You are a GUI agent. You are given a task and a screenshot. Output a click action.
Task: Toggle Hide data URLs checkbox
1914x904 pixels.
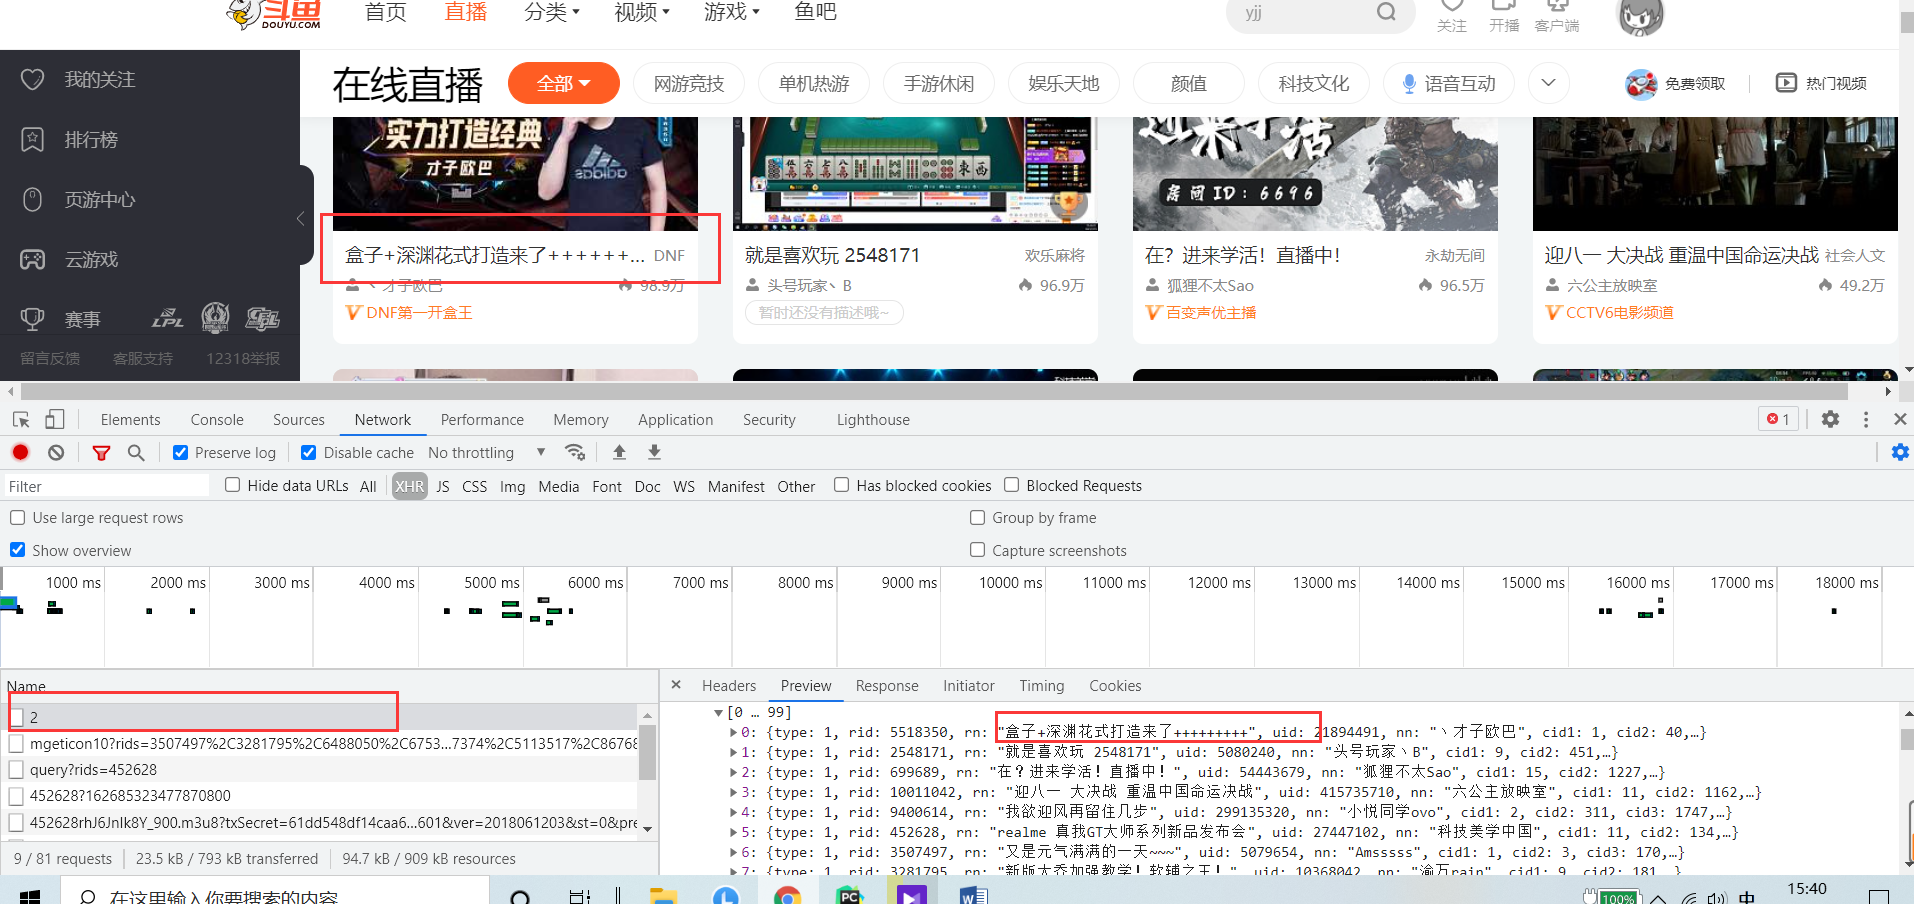click(232, 485)
